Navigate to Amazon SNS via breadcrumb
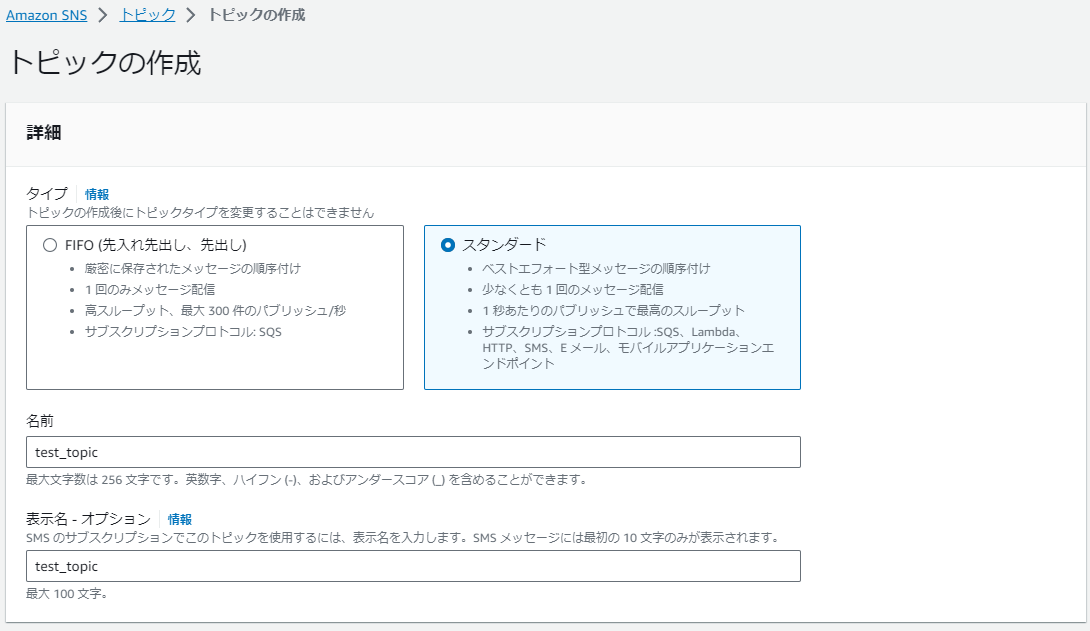Viewport: 1090px width, 631px height. coord(46,15)
